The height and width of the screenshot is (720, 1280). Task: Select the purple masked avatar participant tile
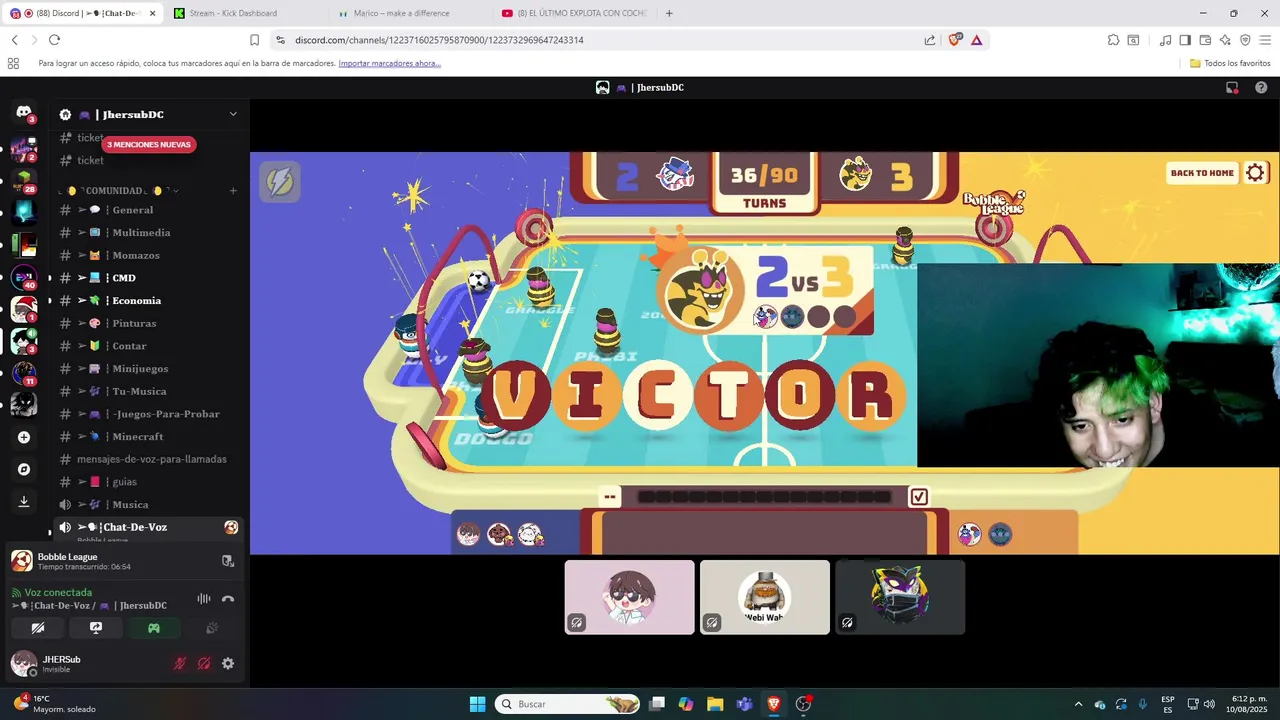(x=900, y=597)
